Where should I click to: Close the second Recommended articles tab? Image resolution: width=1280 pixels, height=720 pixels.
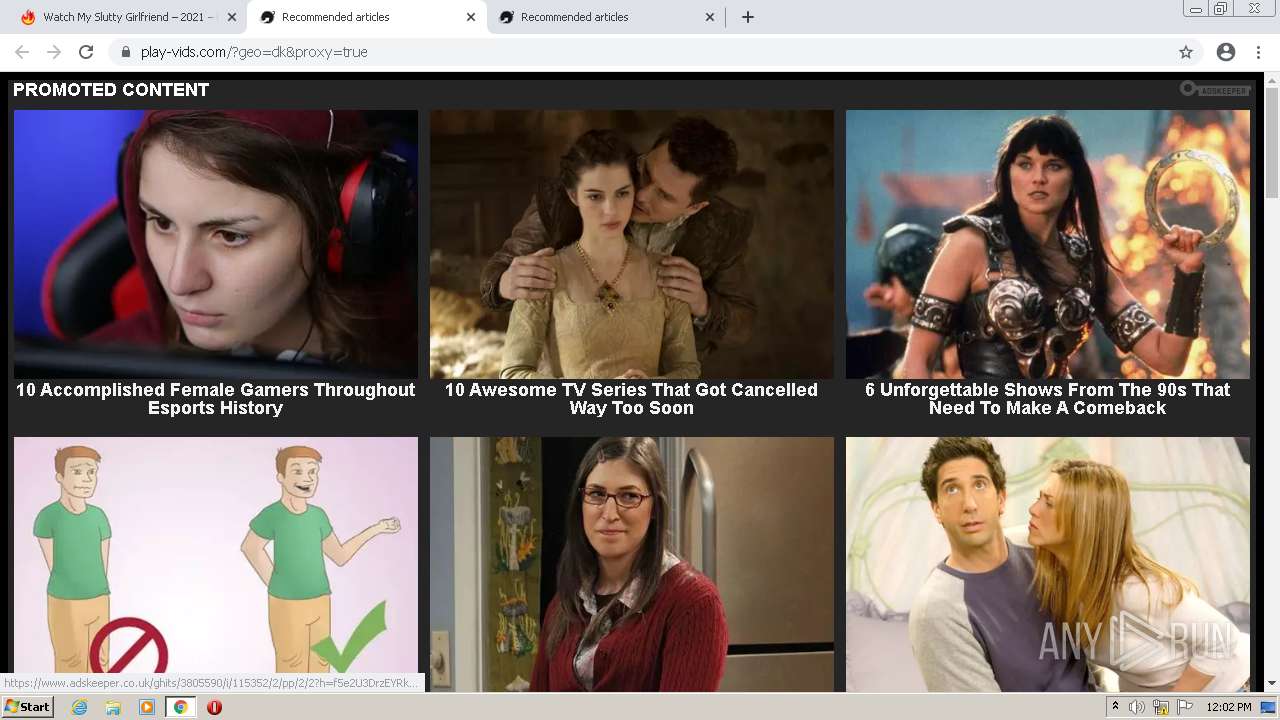[710, 17]
